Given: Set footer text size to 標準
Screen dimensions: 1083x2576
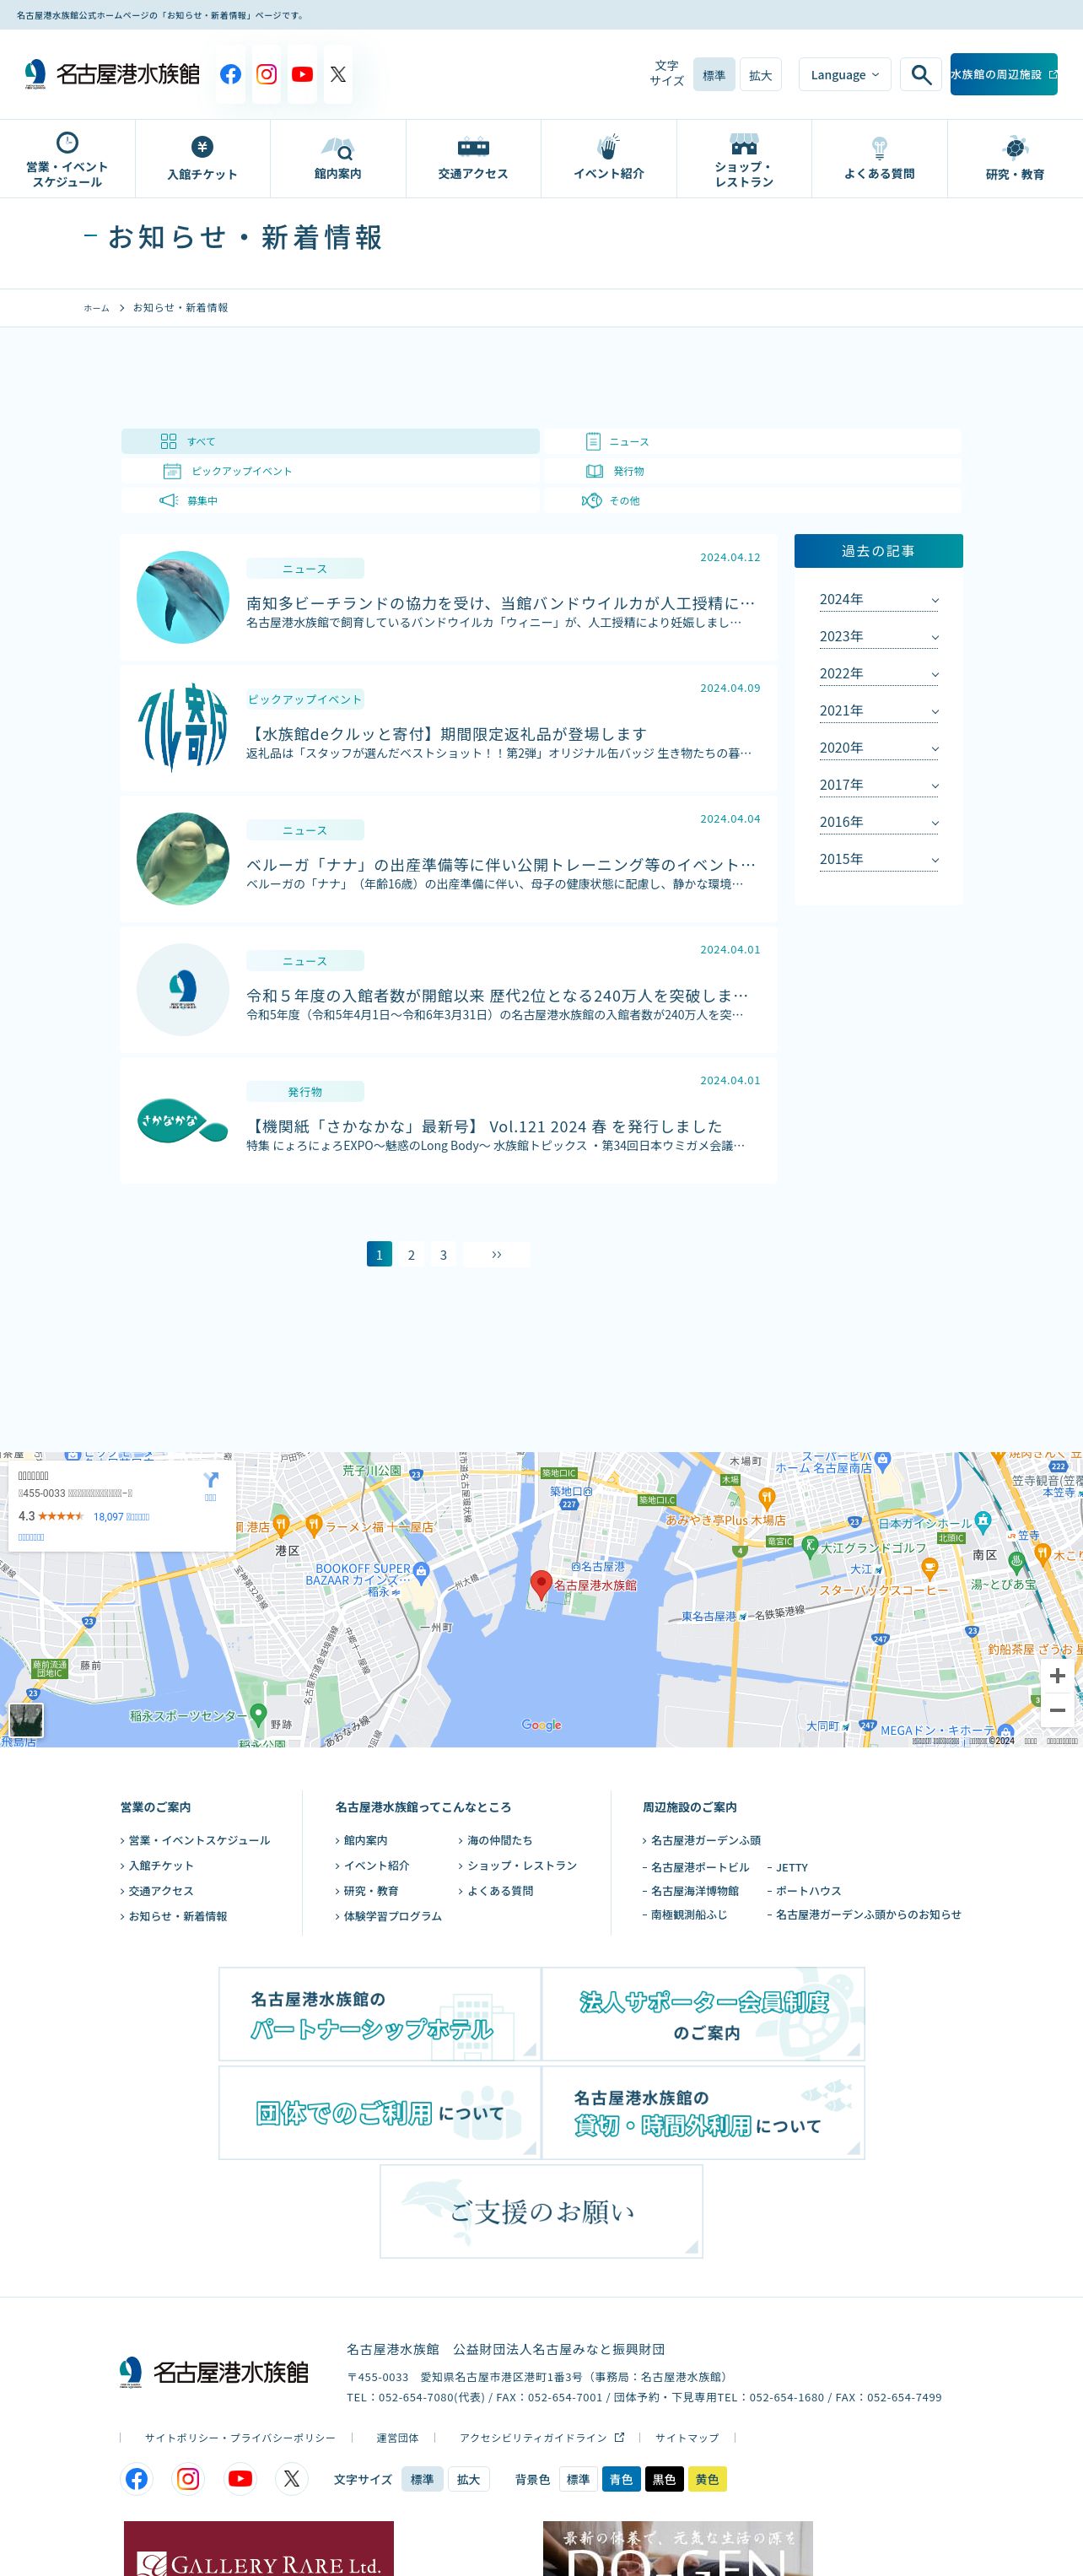Looking at the screenshot, I should tap(422, 2479).
